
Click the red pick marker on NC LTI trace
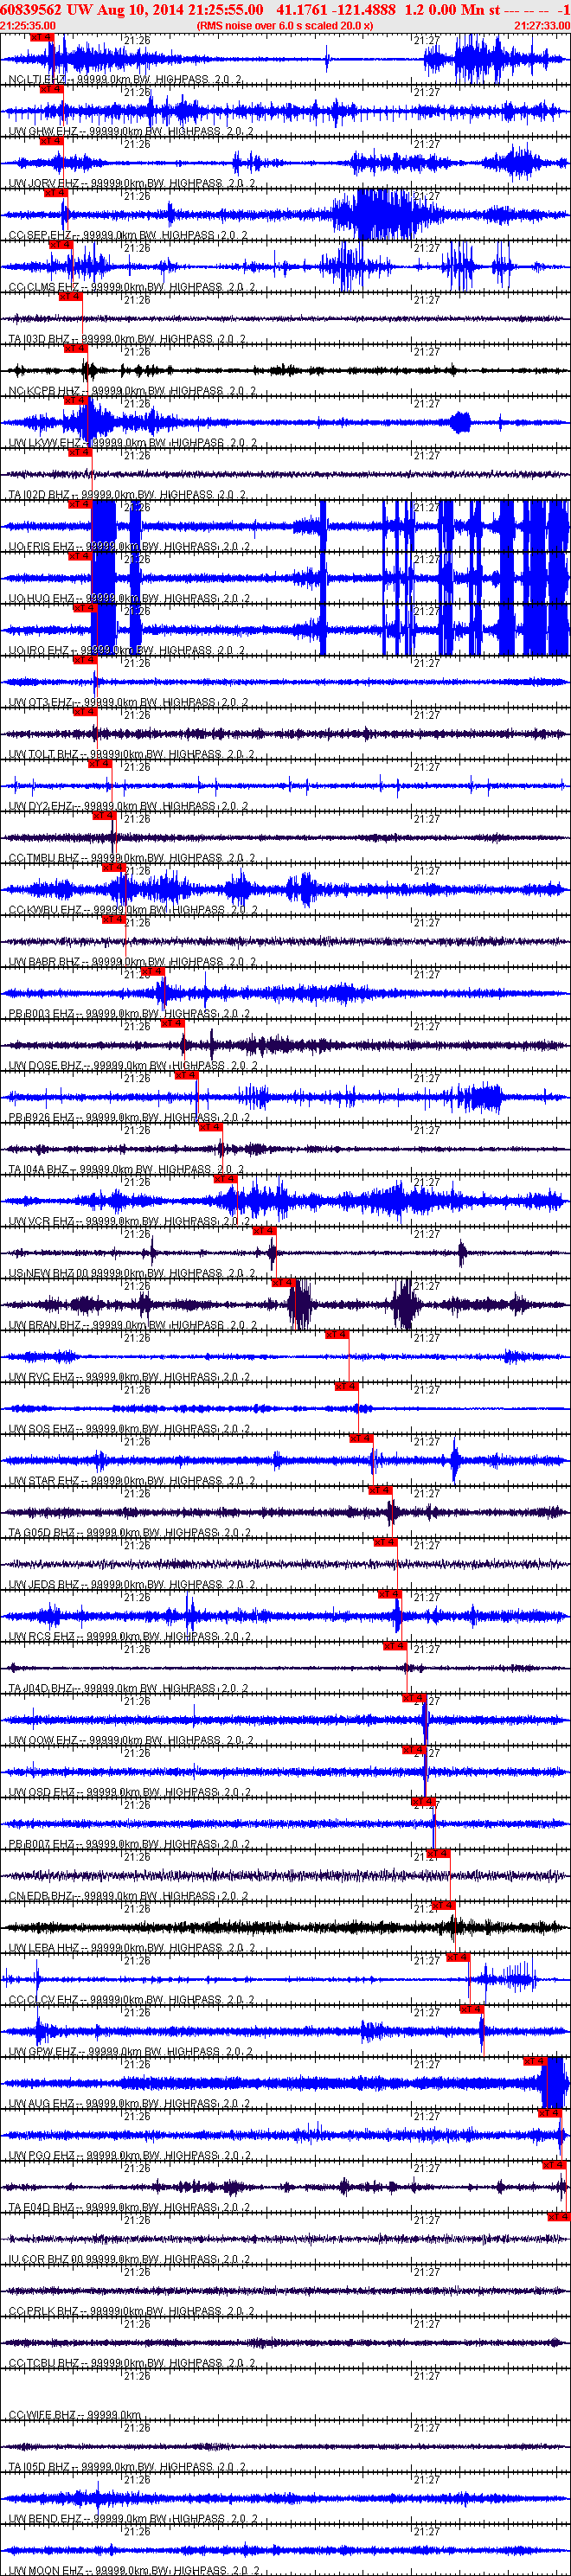[41, 37]
